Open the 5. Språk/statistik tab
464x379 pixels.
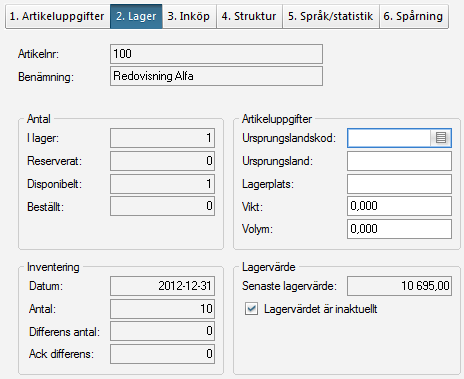point(331,16)
